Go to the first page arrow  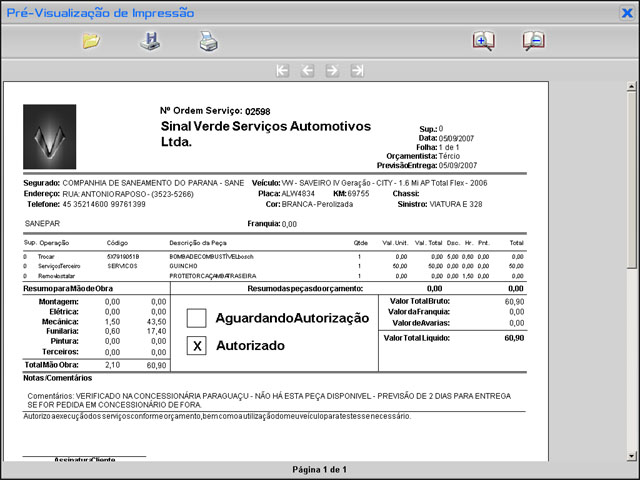click(x=282, y=71)
